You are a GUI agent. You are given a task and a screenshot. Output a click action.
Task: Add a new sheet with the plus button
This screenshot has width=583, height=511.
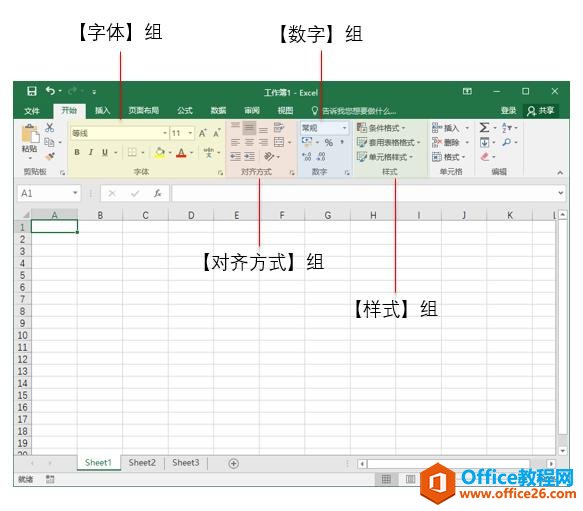click(233, 463)
